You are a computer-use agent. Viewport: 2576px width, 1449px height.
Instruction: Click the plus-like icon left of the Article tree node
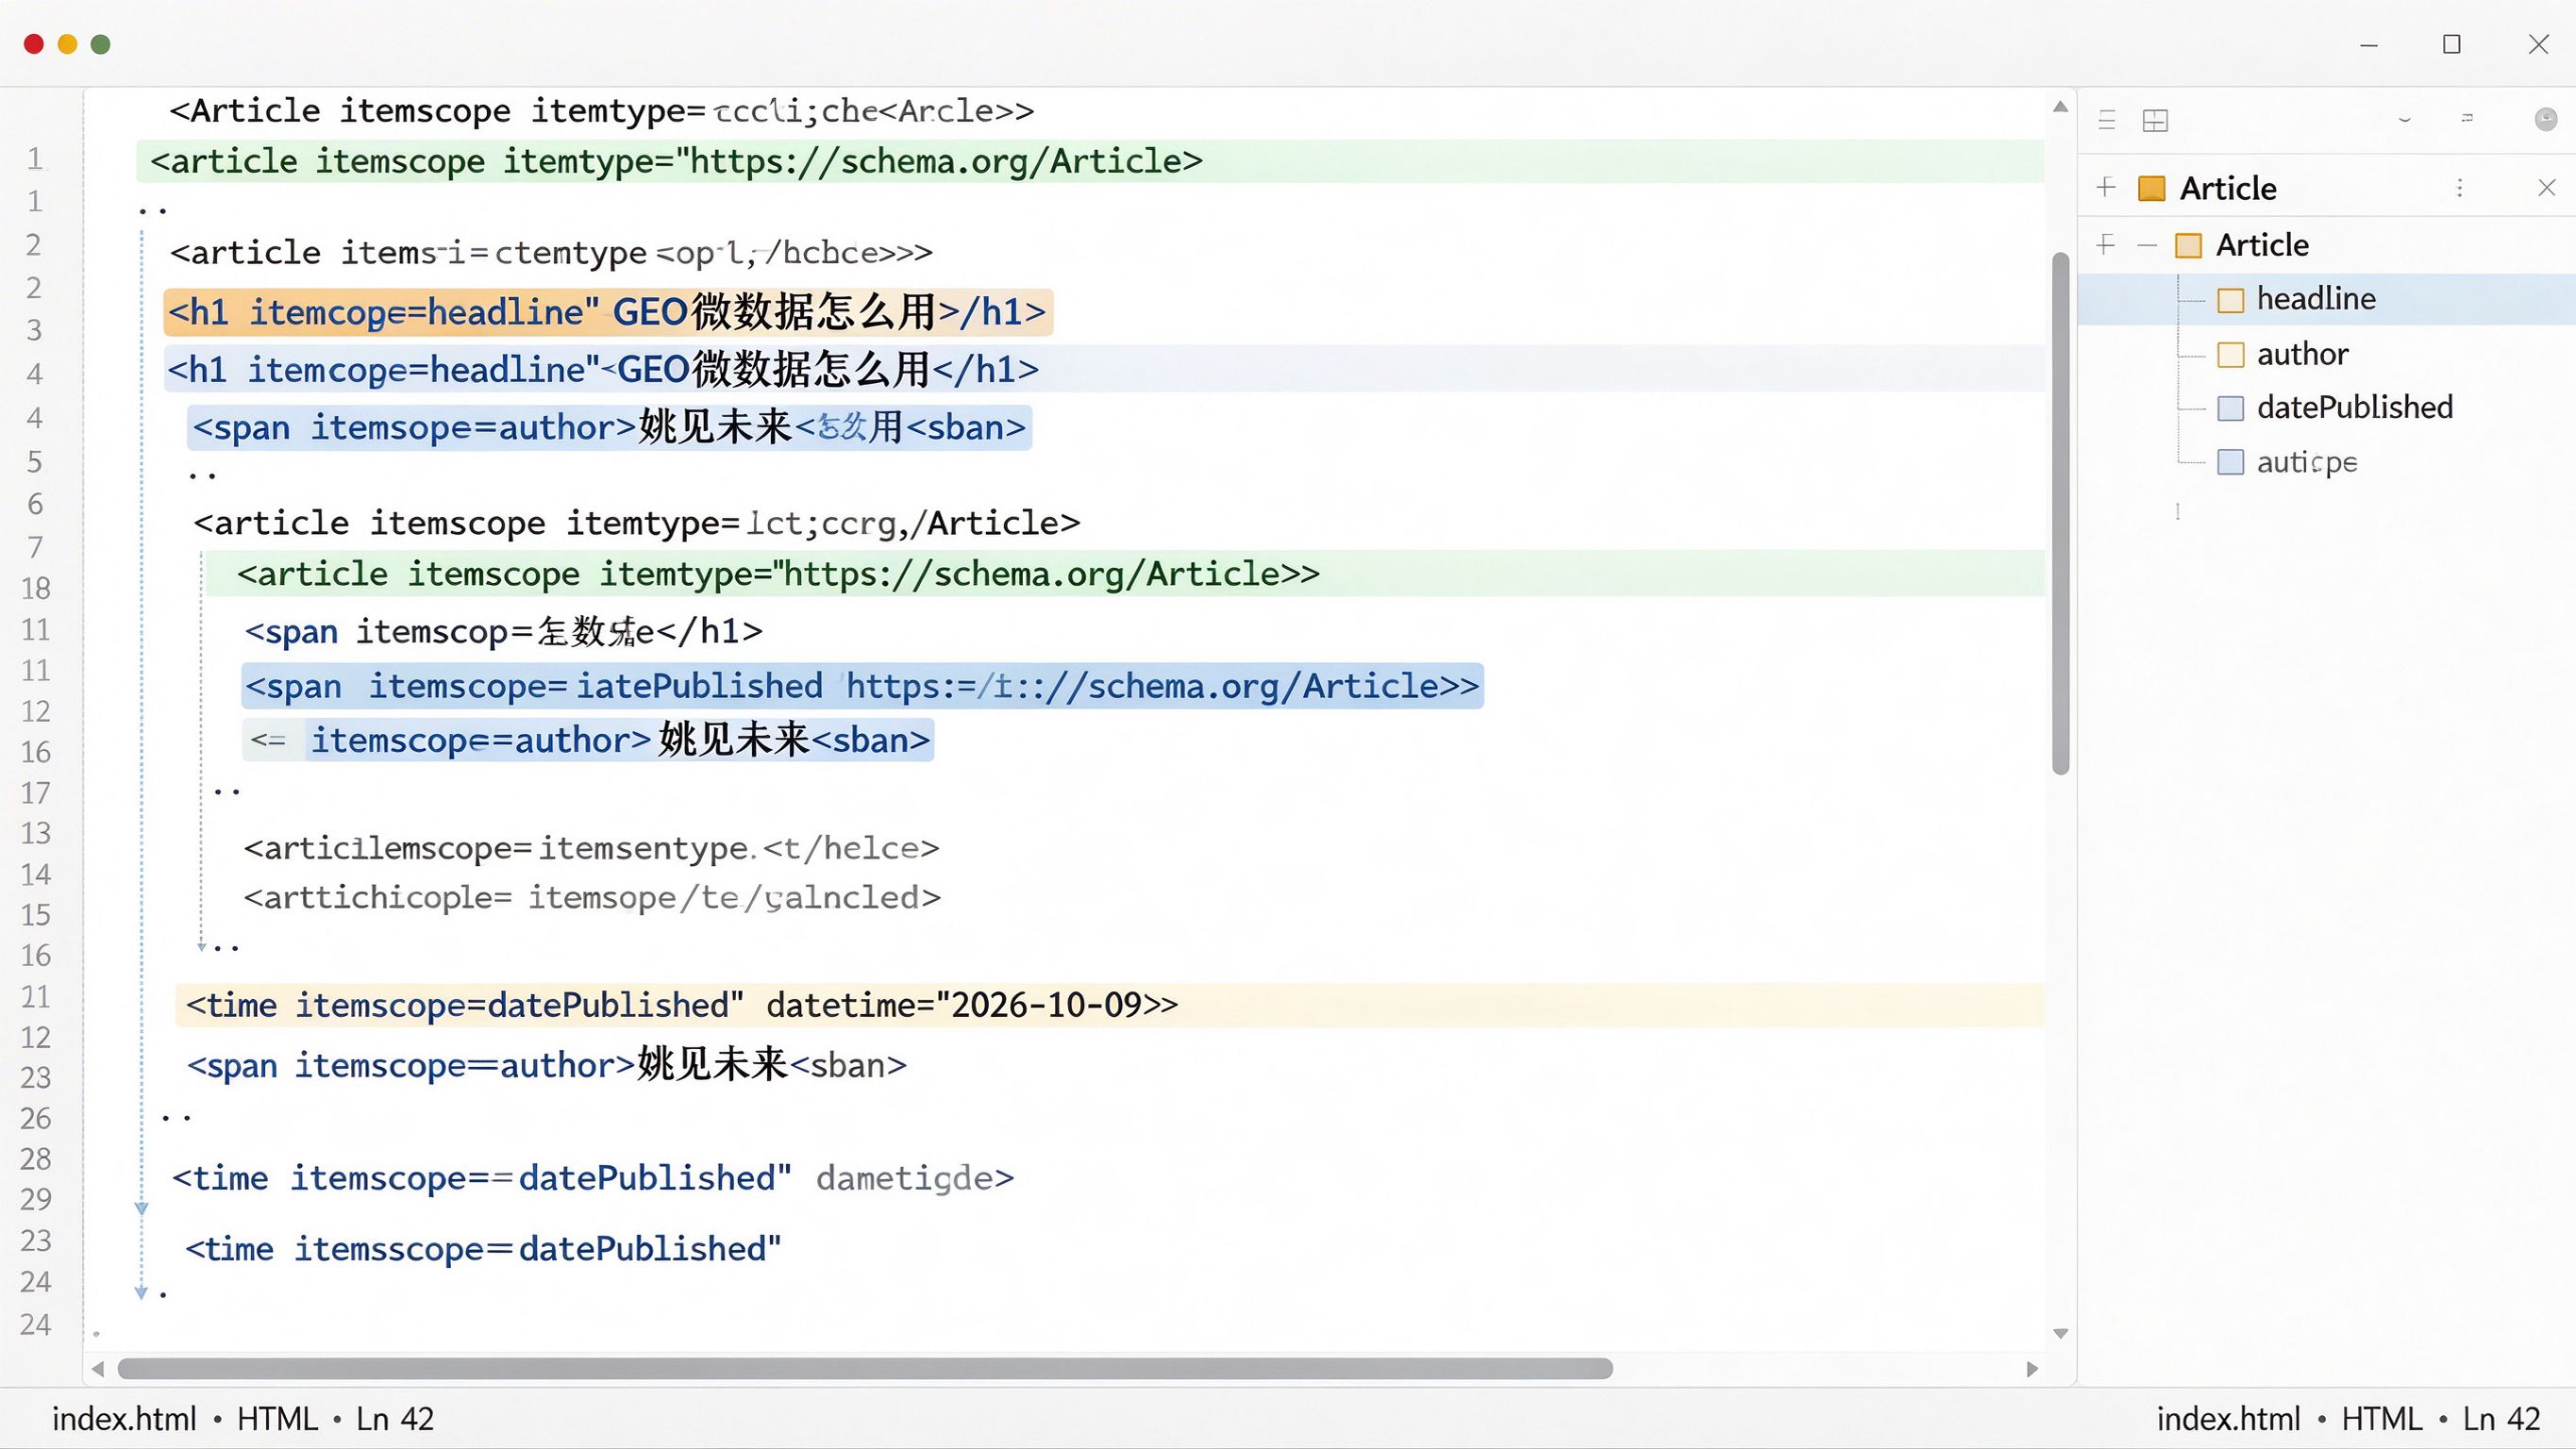tap(2106, 245)
